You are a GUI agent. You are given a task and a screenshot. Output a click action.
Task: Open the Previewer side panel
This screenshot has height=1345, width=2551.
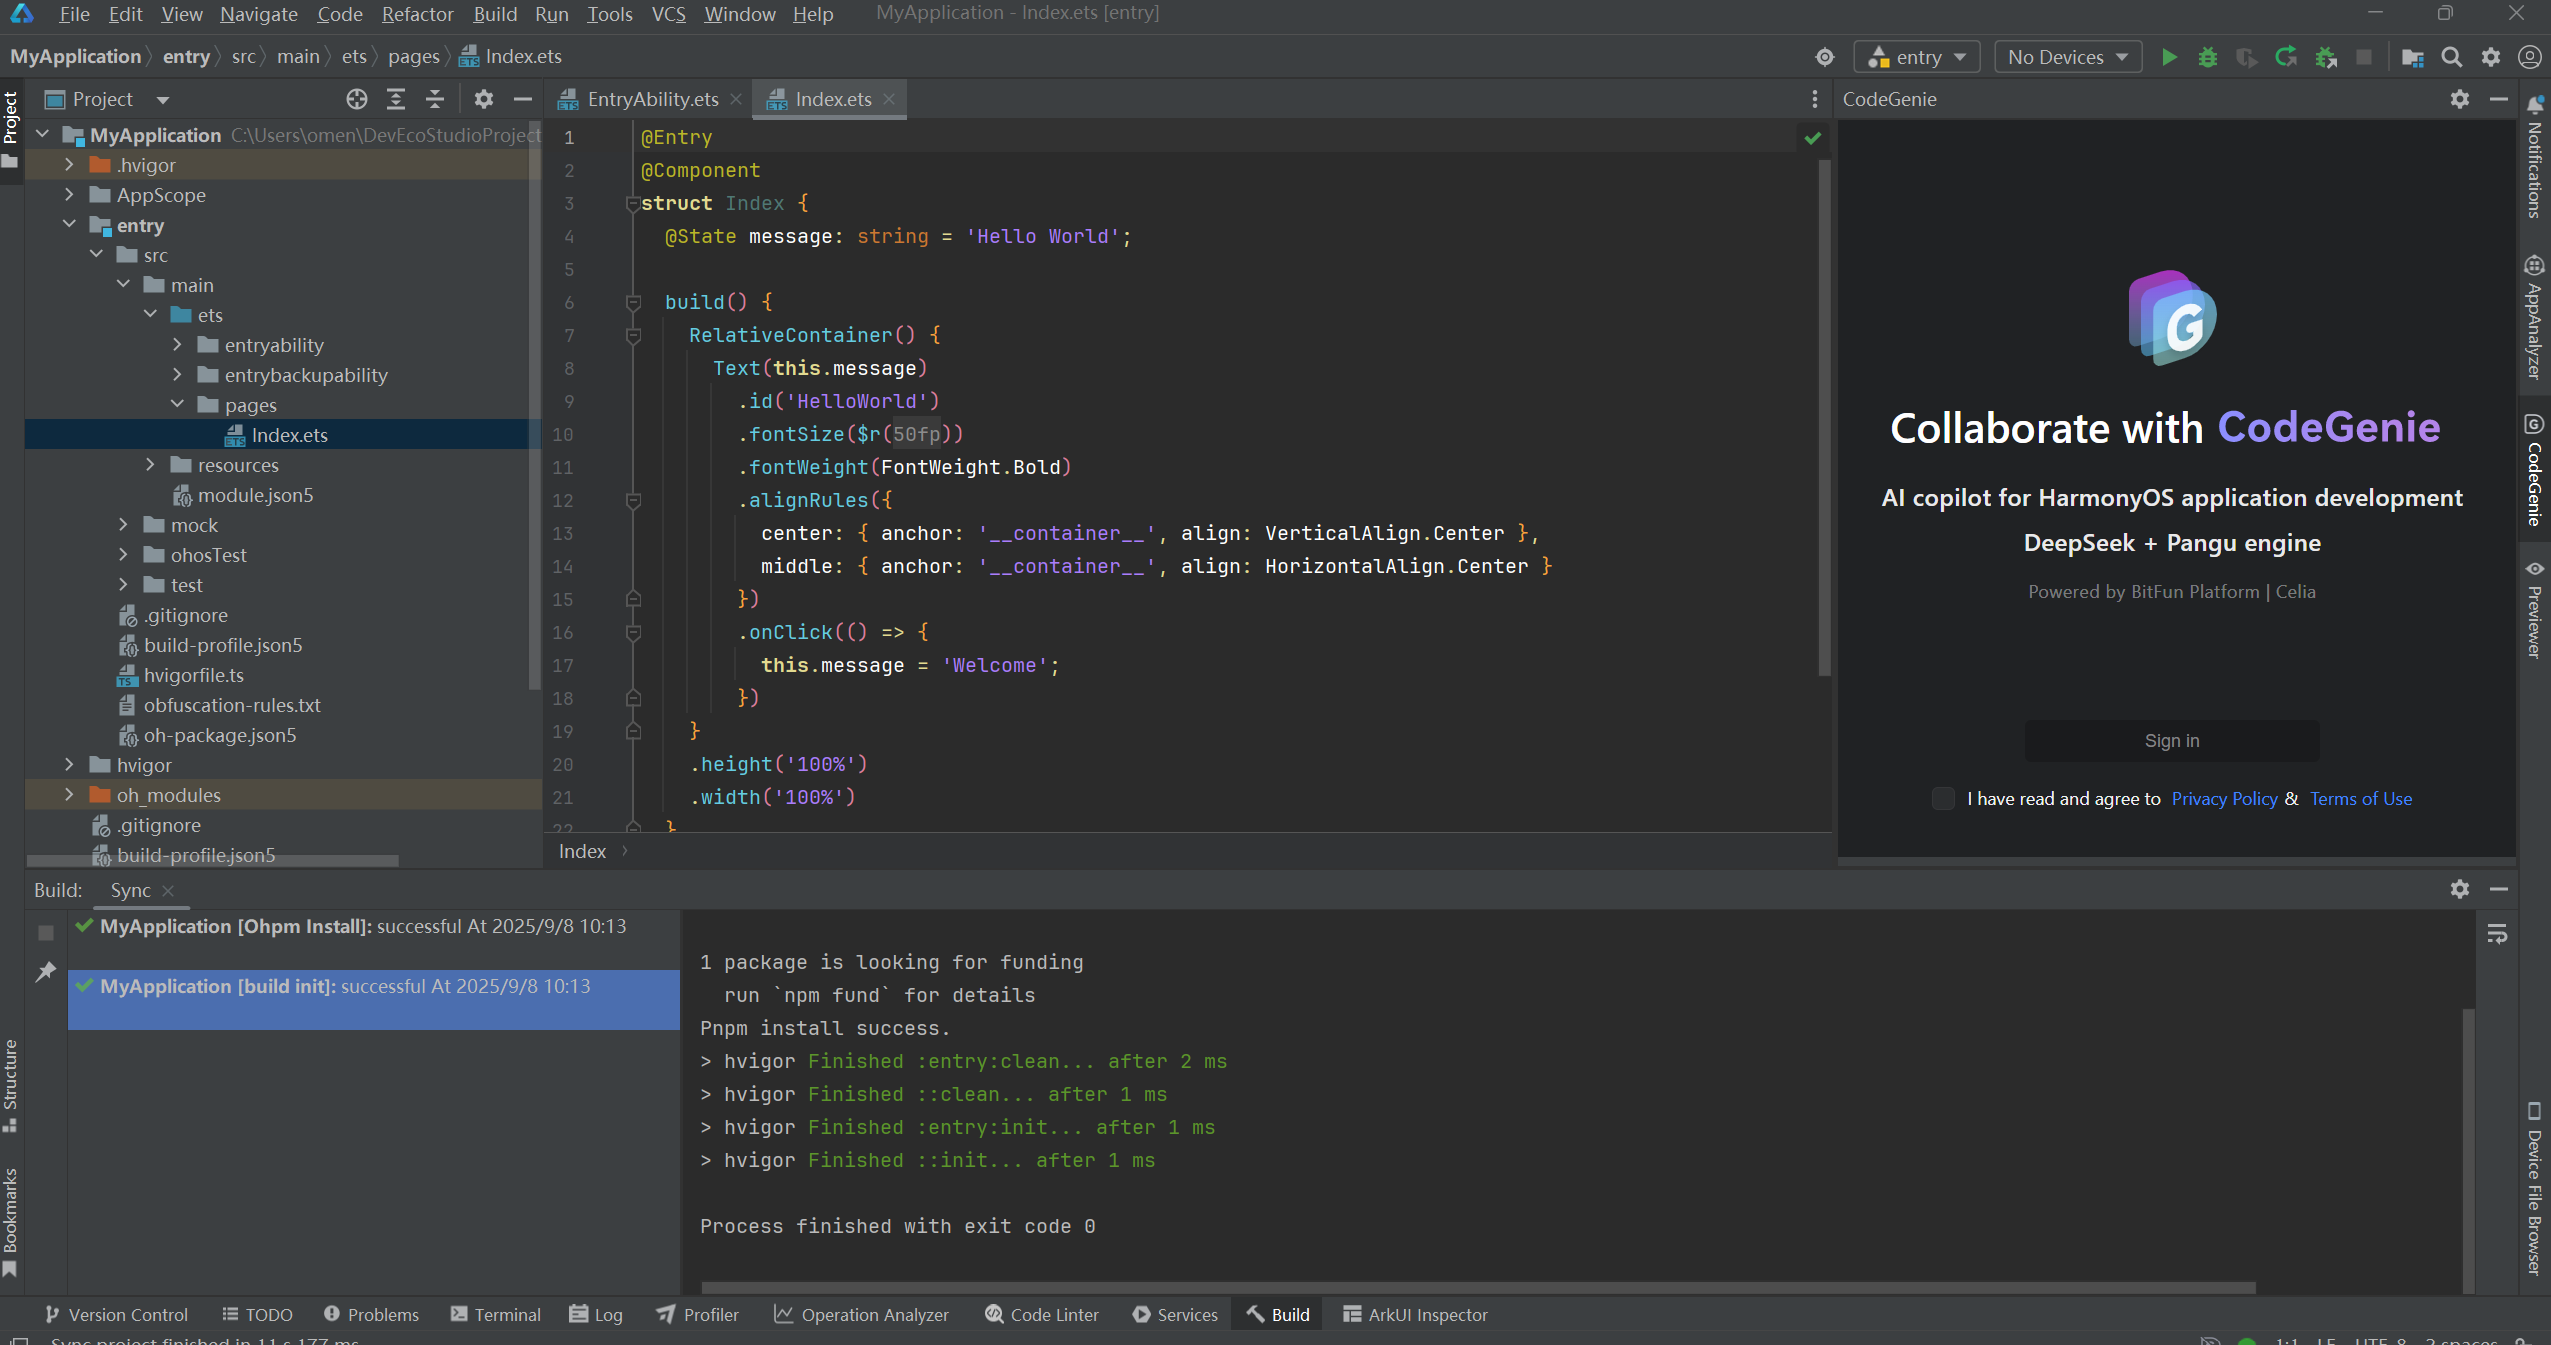[2534, 610]
